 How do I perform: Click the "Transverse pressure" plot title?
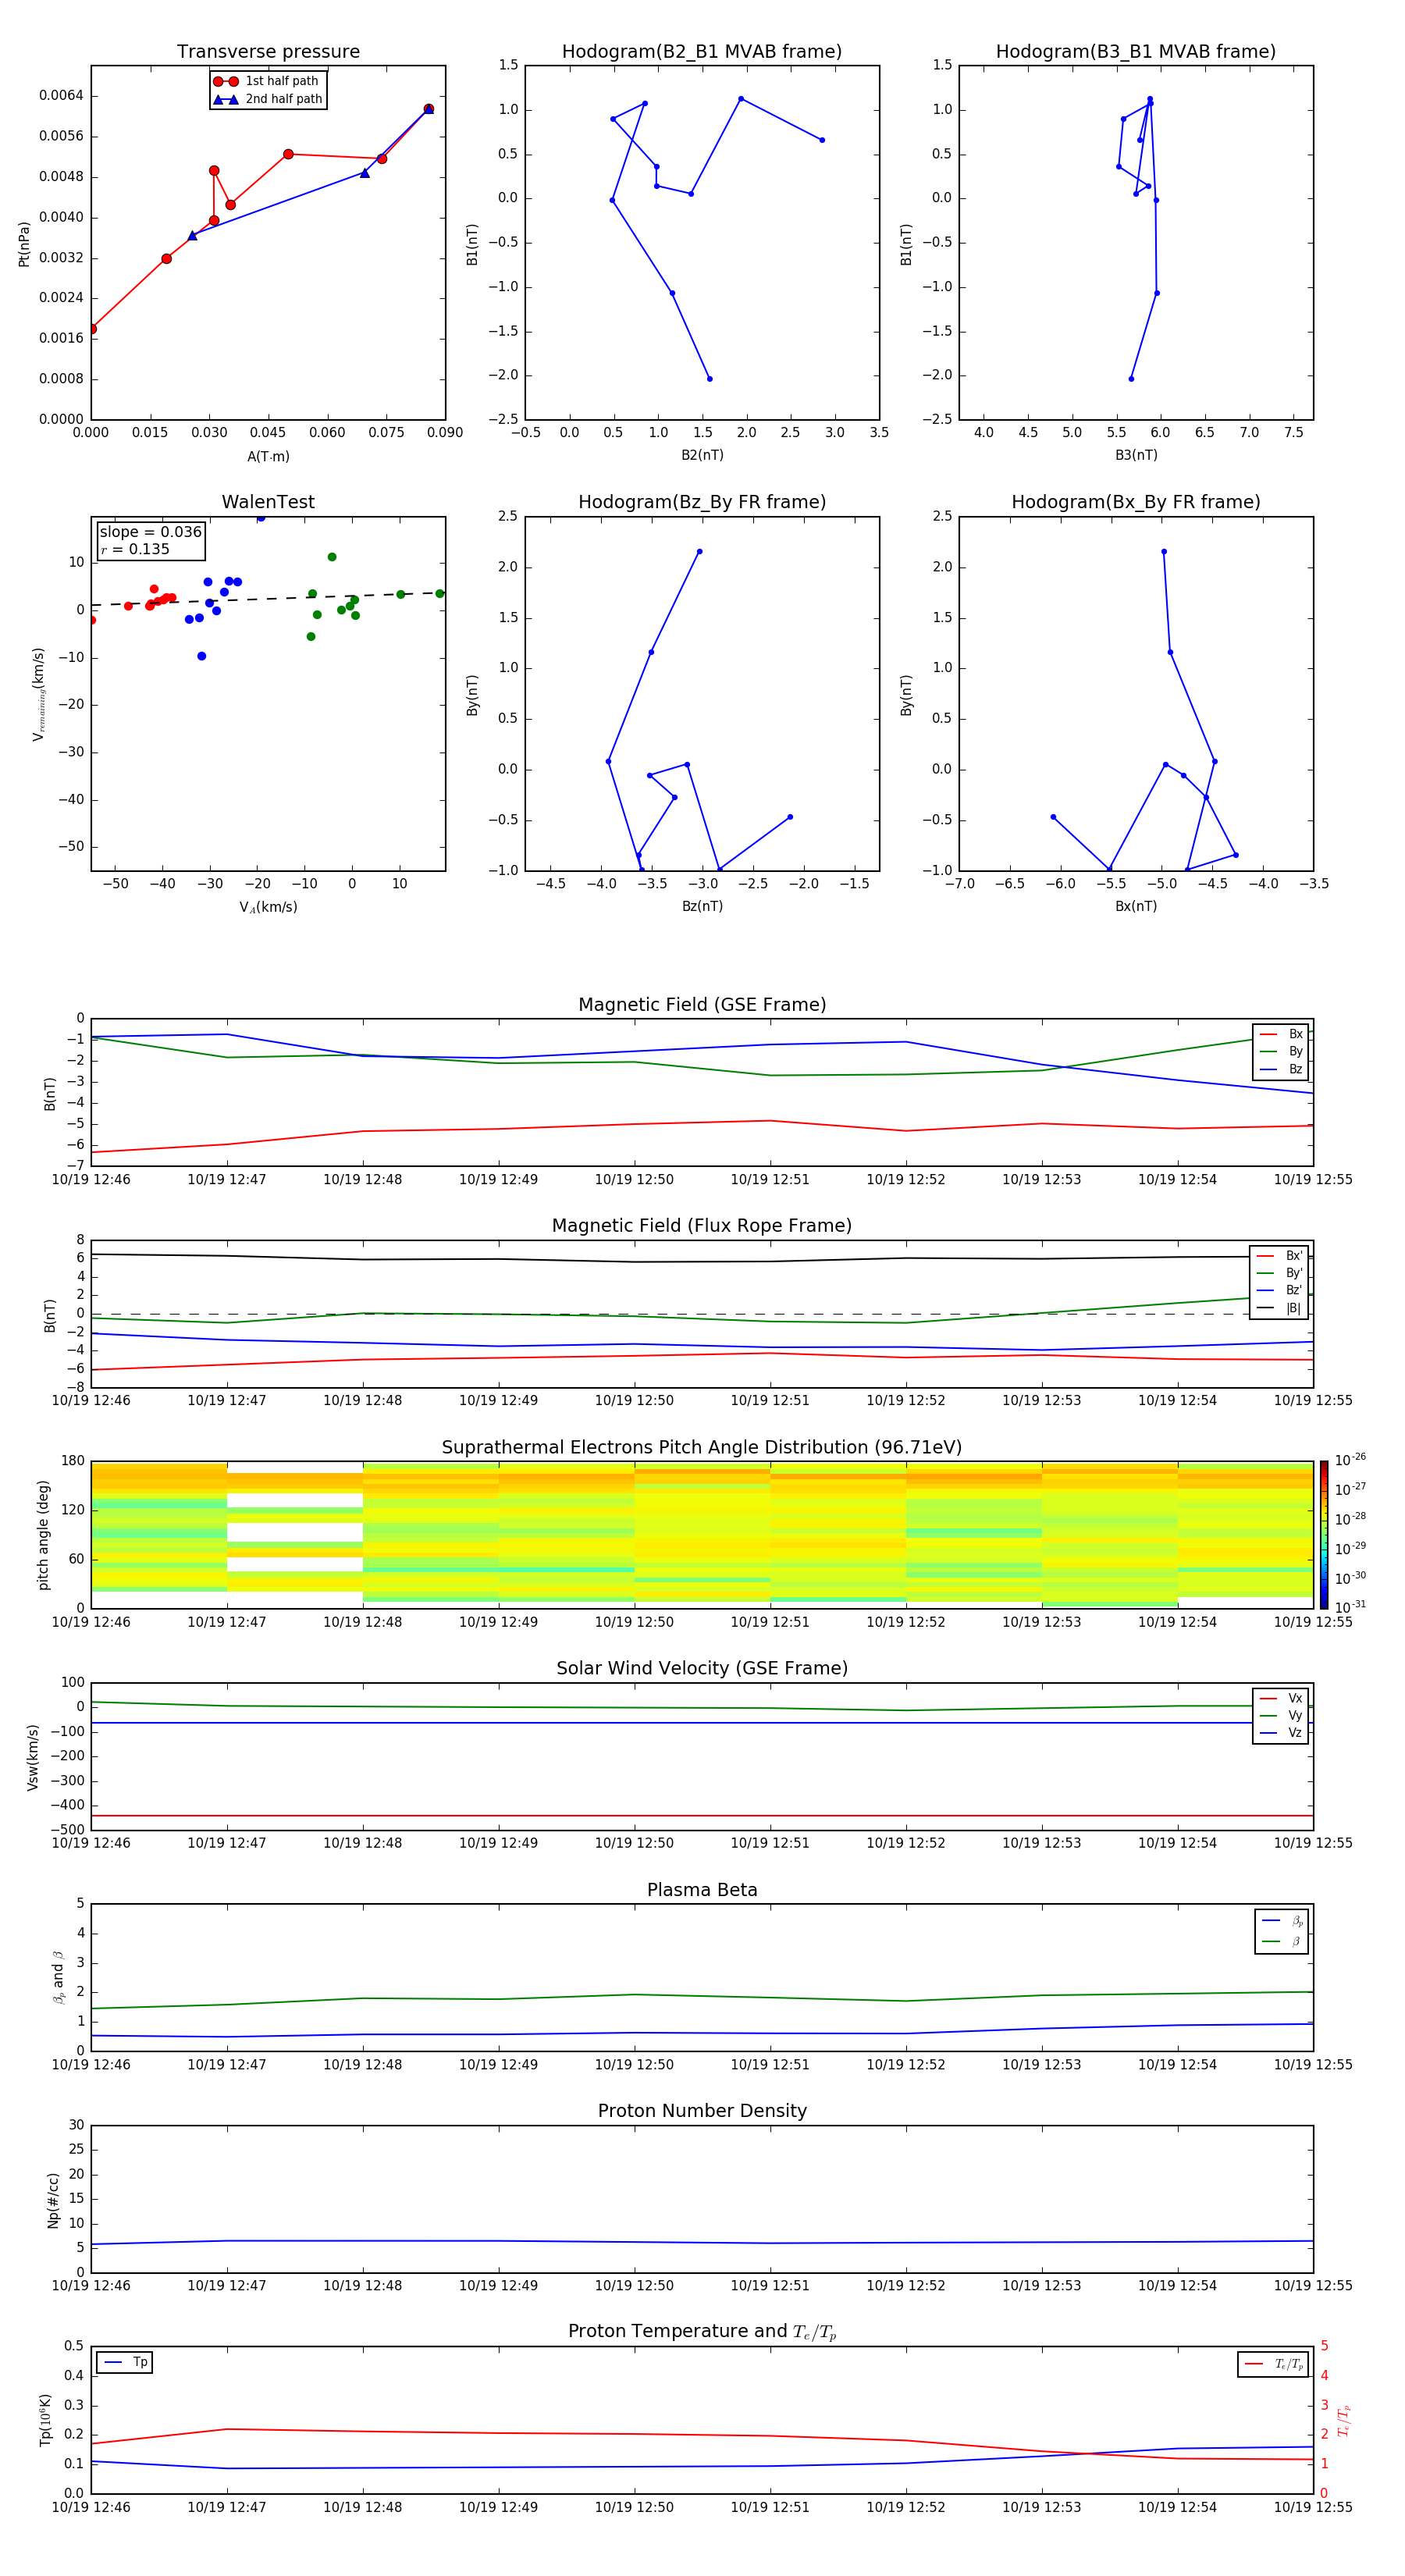[268, 52]
